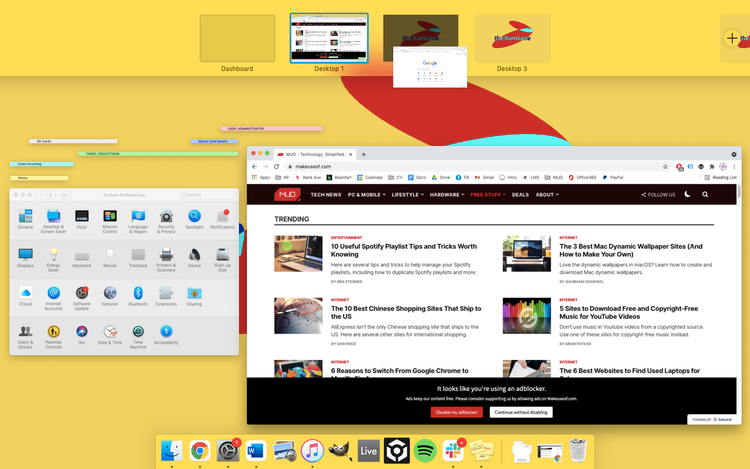
Task: Open Sharing preferences pane
Action: pyautogui.click(x=194, y=296)
